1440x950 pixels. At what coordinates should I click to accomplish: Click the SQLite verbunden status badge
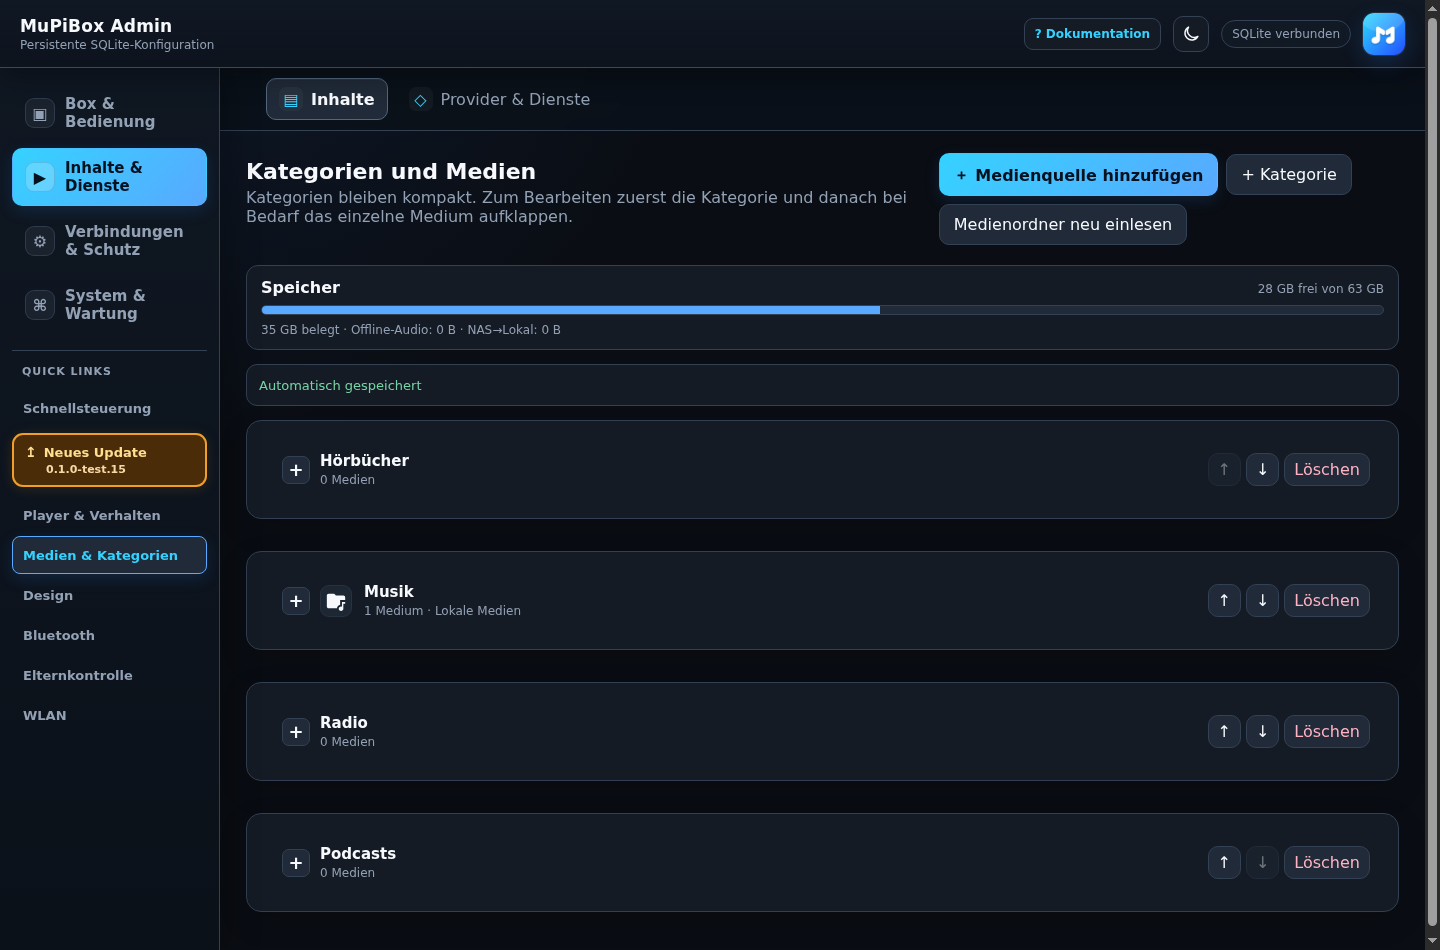coord(1286,34)
